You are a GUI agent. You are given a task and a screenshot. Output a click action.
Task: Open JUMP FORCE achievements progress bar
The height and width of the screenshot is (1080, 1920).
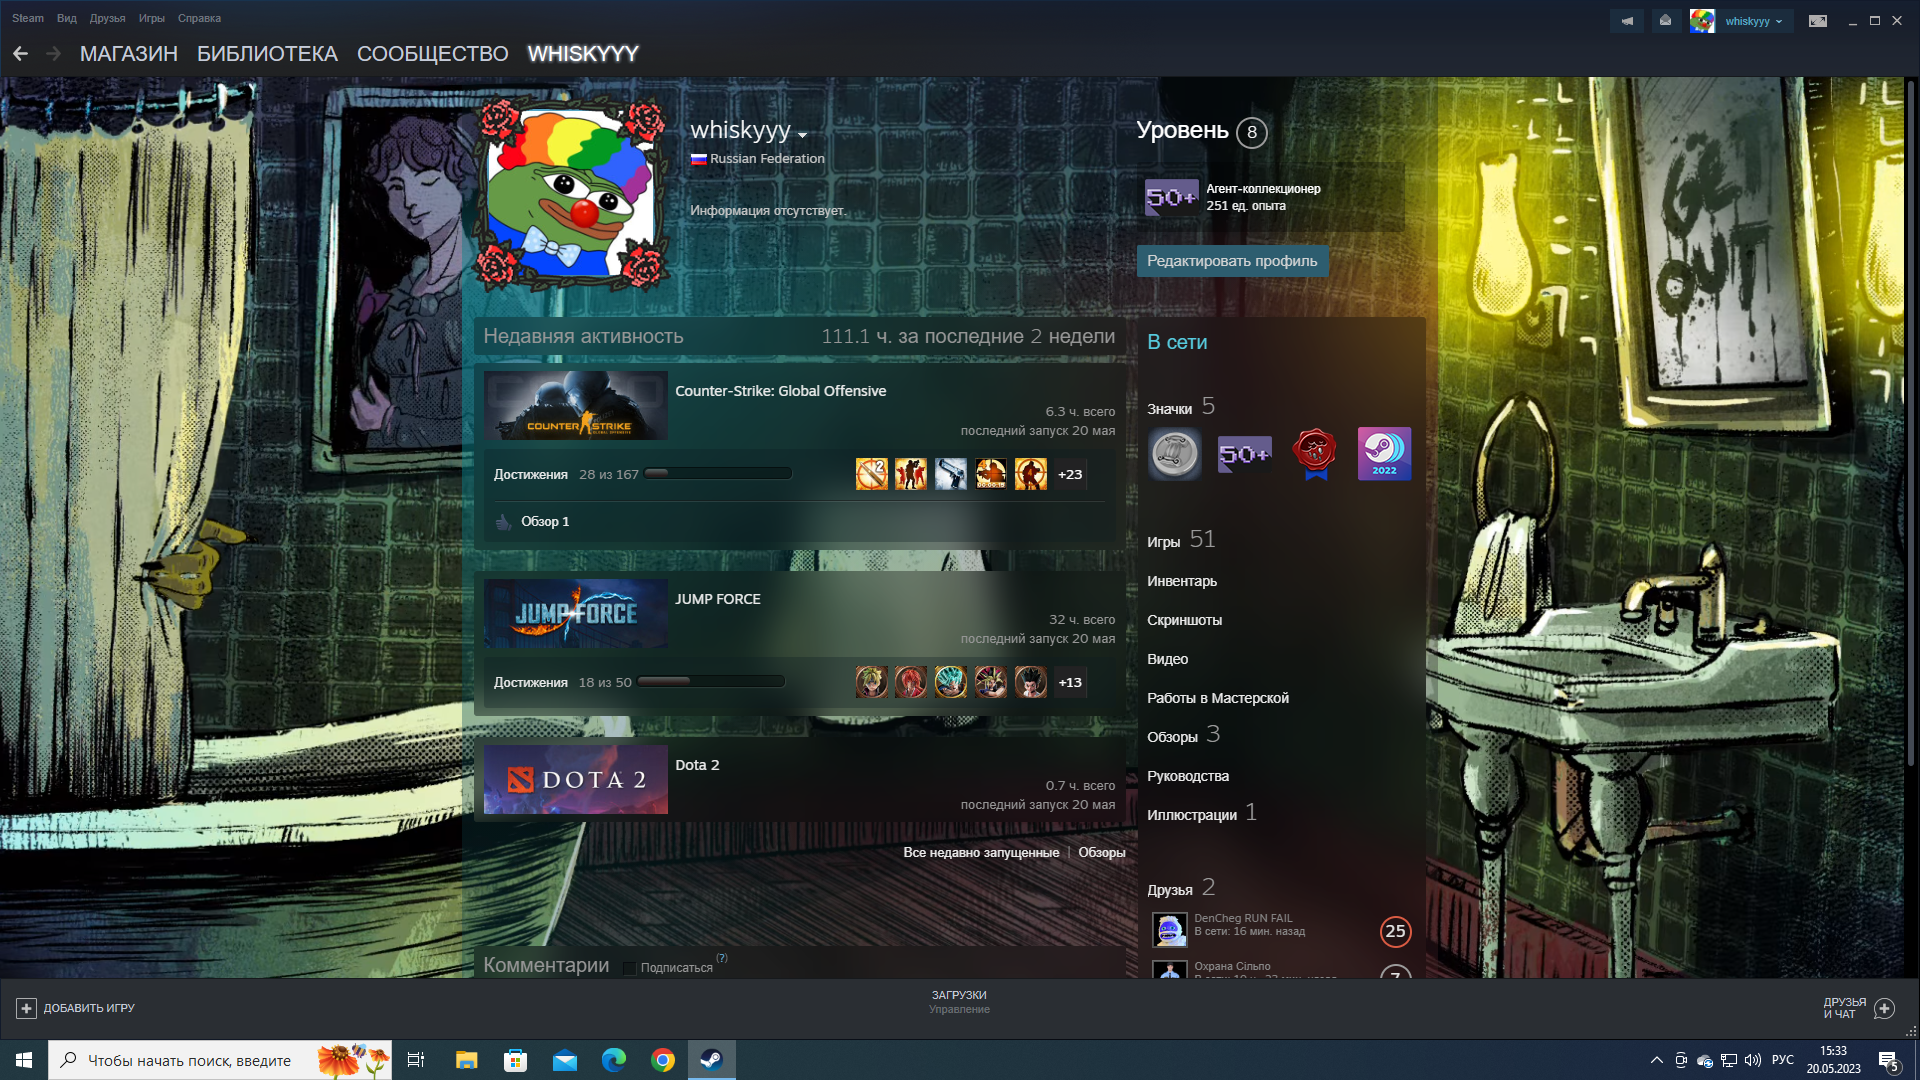pos(711,682)
